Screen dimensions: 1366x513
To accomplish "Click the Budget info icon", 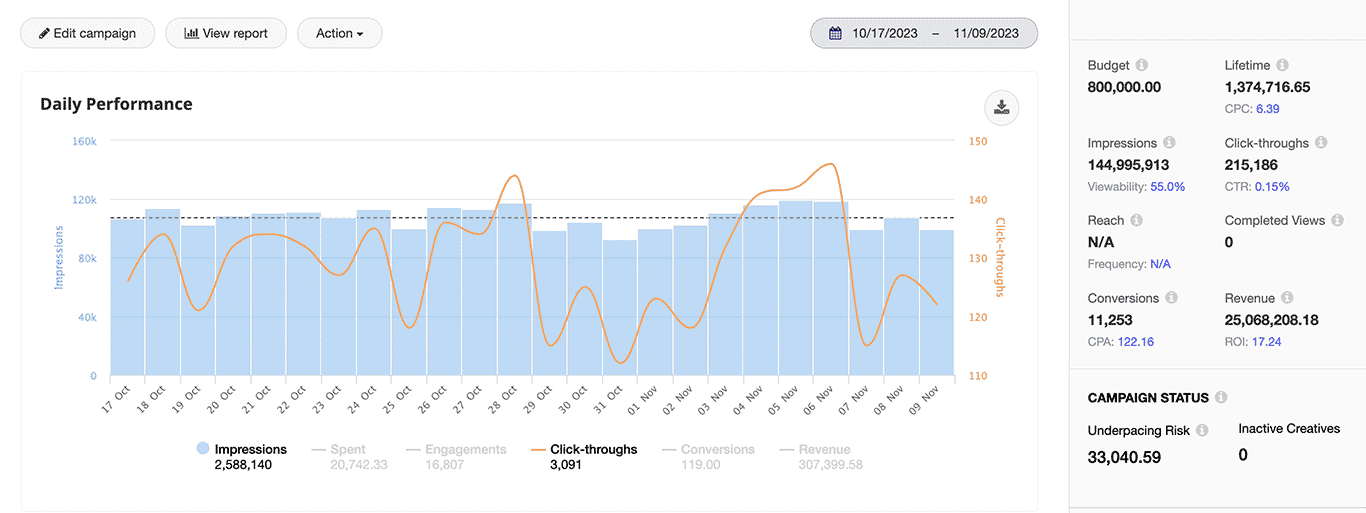I will 1142,65.
